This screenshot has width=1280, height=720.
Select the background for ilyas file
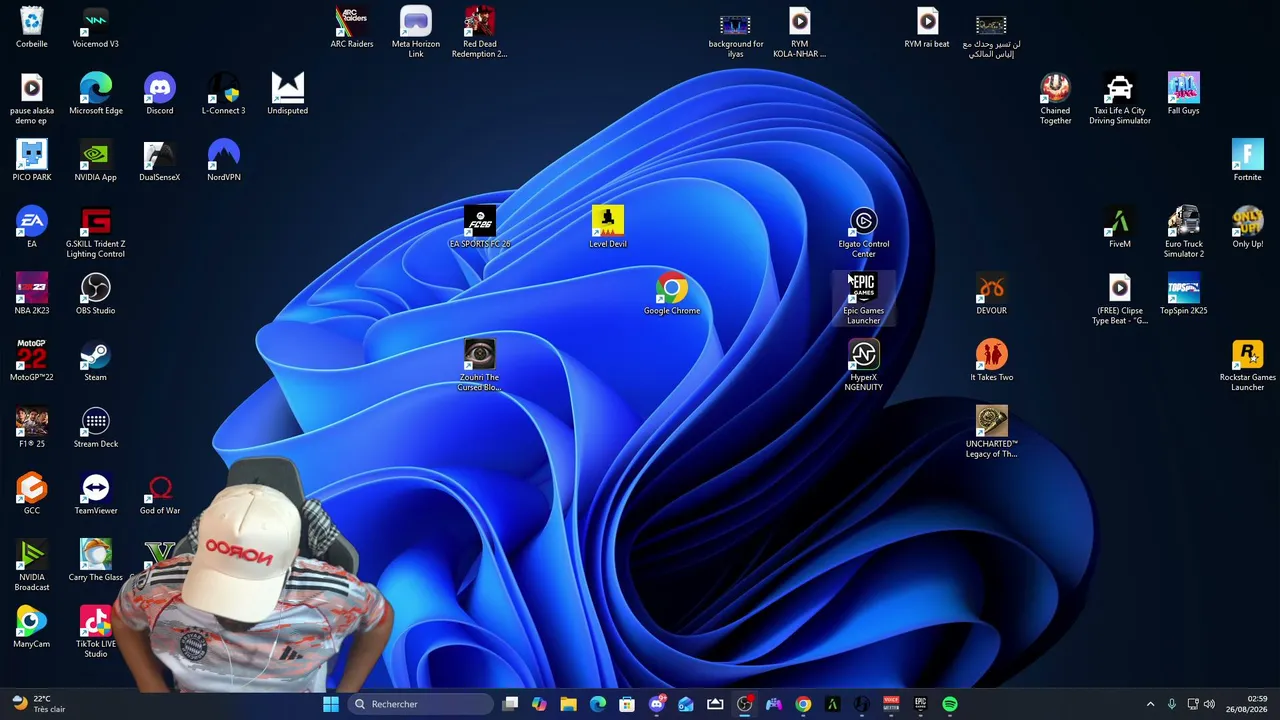[736, 33]
